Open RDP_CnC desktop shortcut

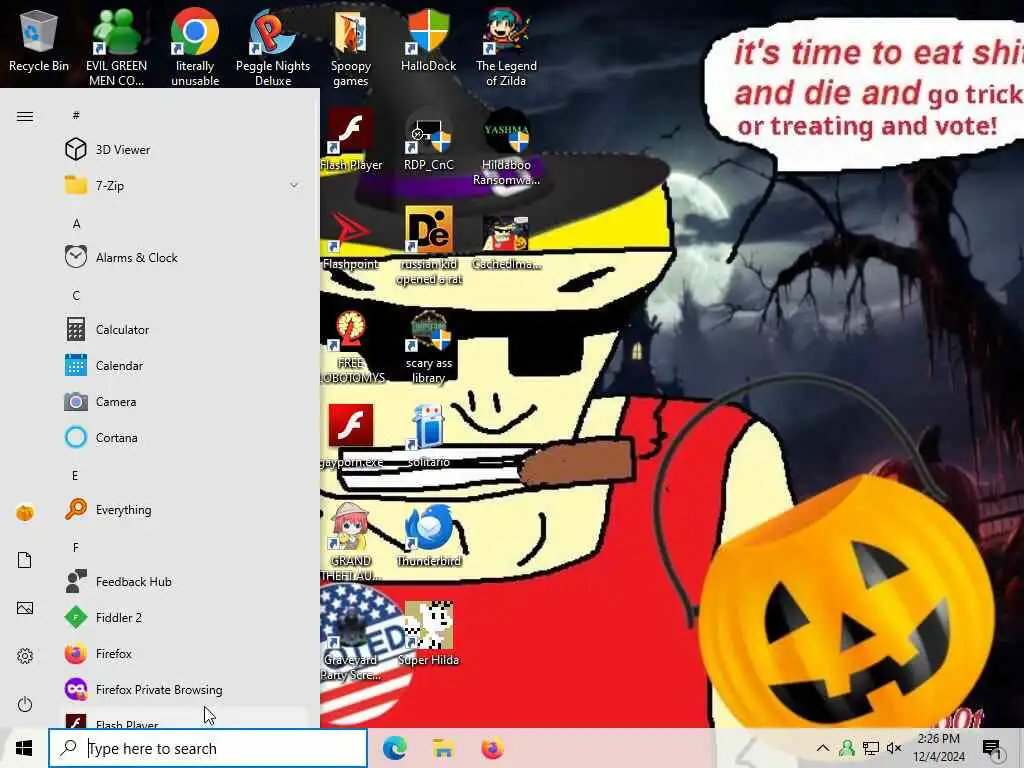point(428,140)
